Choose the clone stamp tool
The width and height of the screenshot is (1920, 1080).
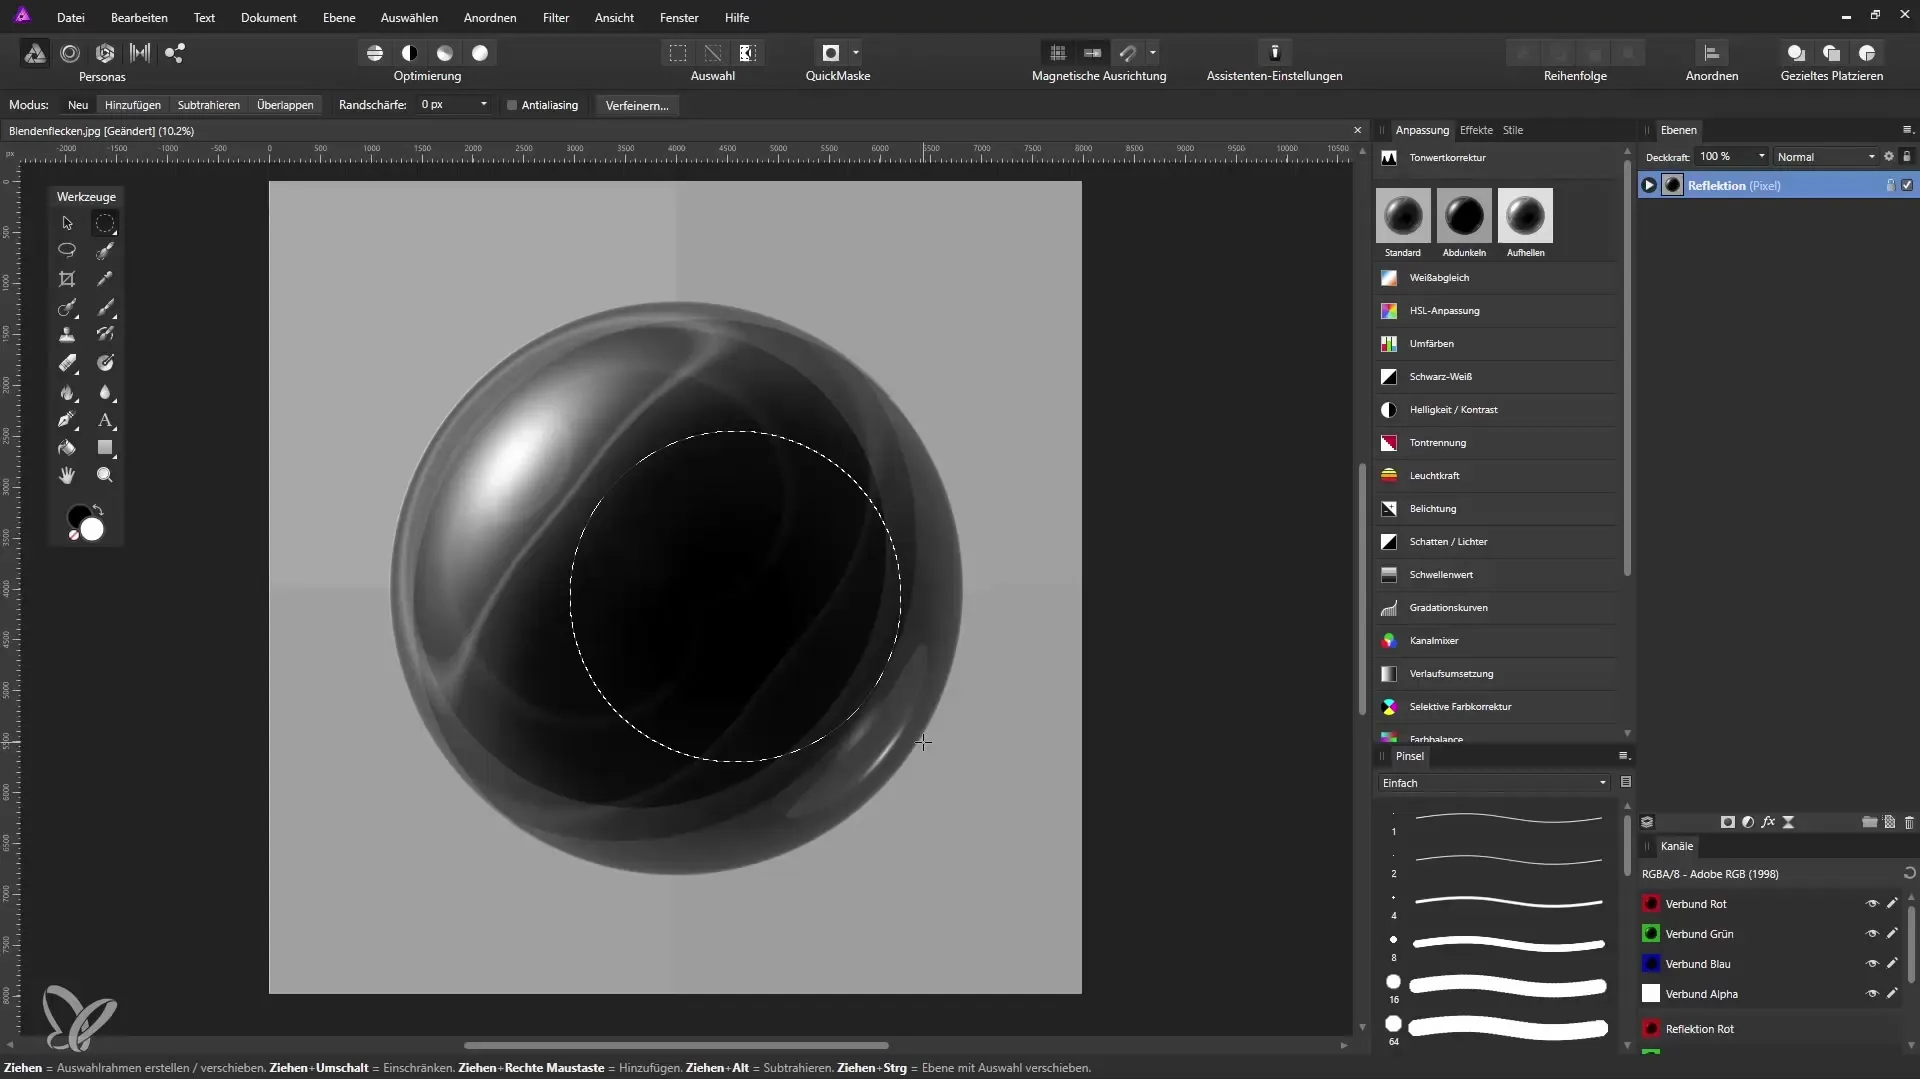[x=67, y=335]
